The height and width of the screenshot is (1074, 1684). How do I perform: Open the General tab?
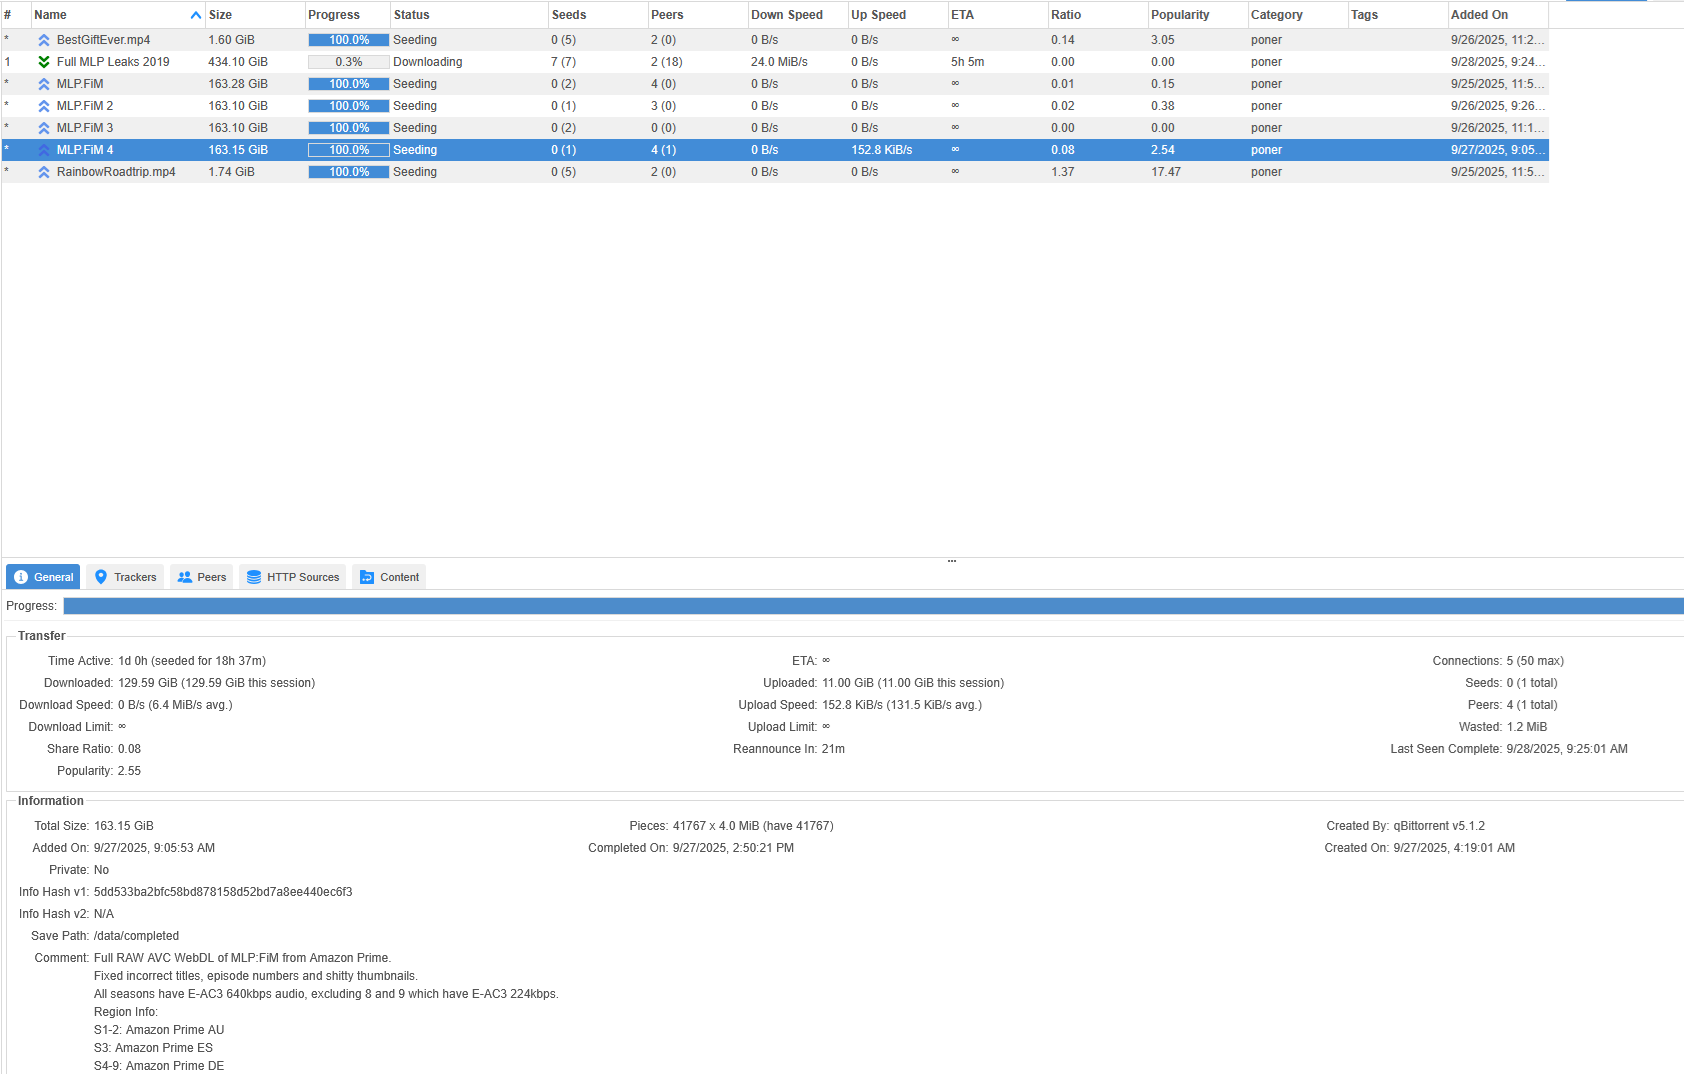coord(43,577)
